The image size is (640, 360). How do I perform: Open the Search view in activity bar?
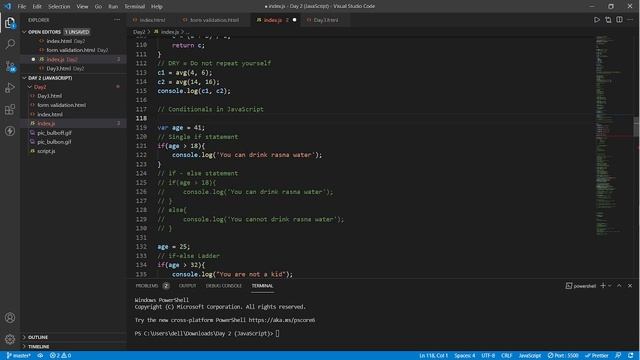(10, 44)
